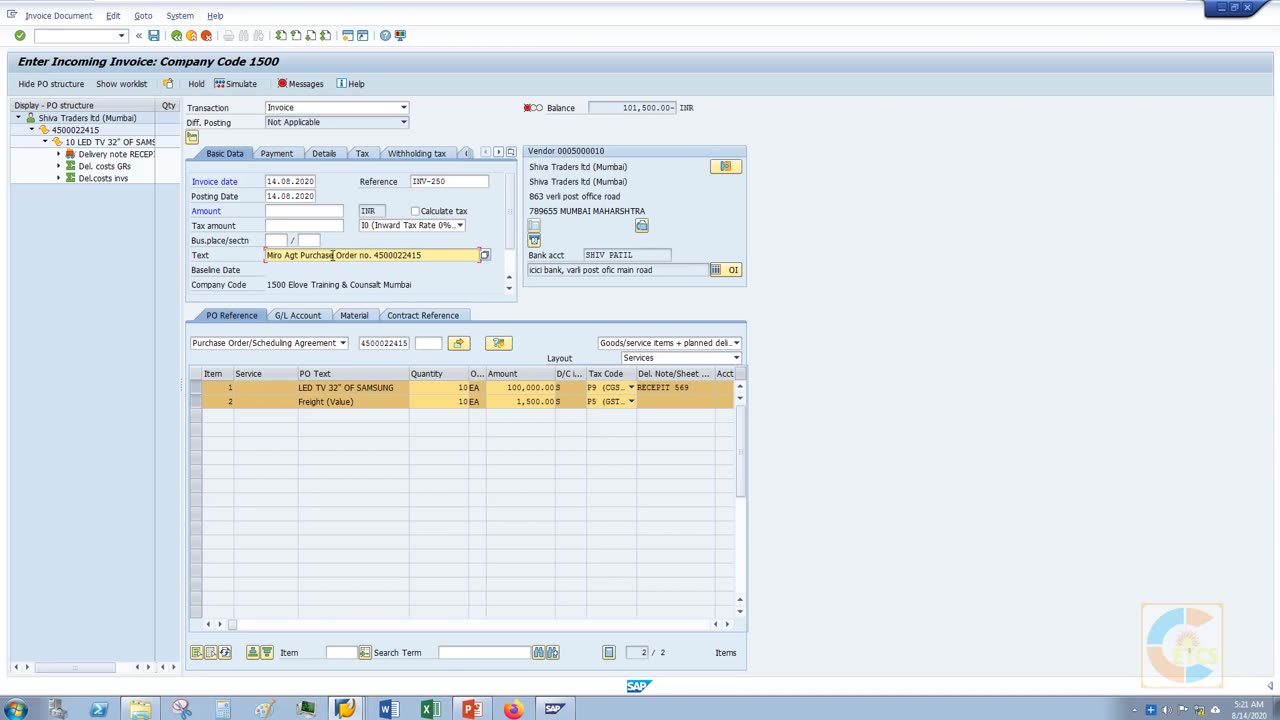Click the orange Exit toolbar icon
1280x720 pixels.
coord(191,36)
